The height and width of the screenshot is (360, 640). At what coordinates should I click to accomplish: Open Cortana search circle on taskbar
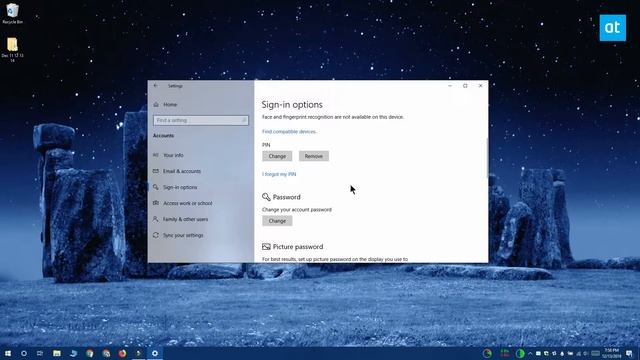(24, 353)
